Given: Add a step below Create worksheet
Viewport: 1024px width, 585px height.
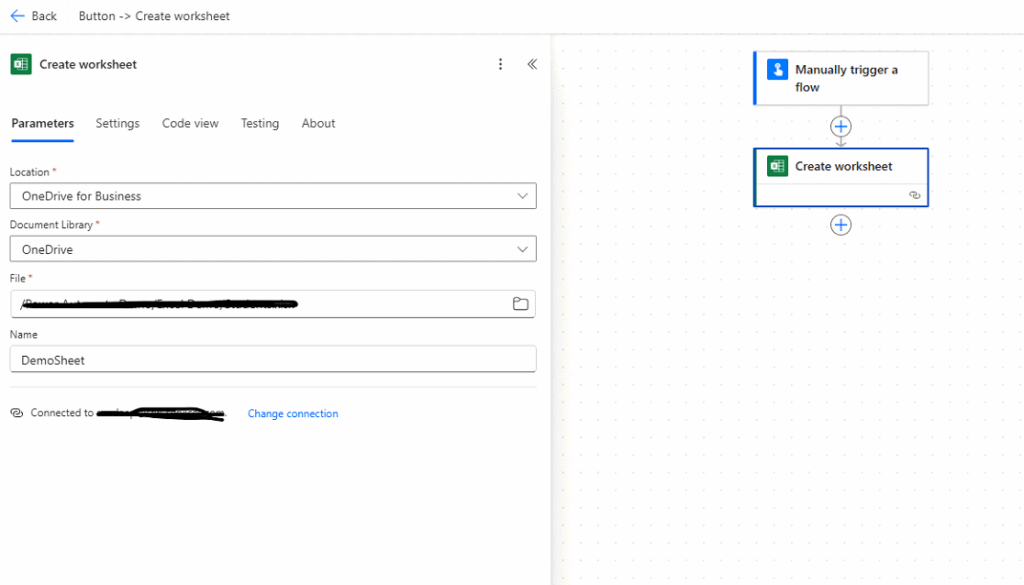Looking at the screenshot, I should pyautogui.click(x=841, y=225).
